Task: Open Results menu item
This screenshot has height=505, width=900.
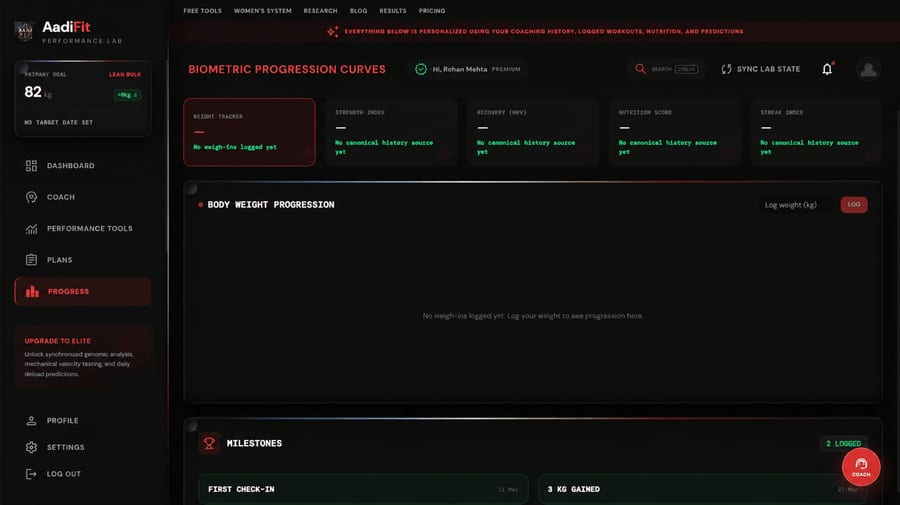Action: (393, 11)
